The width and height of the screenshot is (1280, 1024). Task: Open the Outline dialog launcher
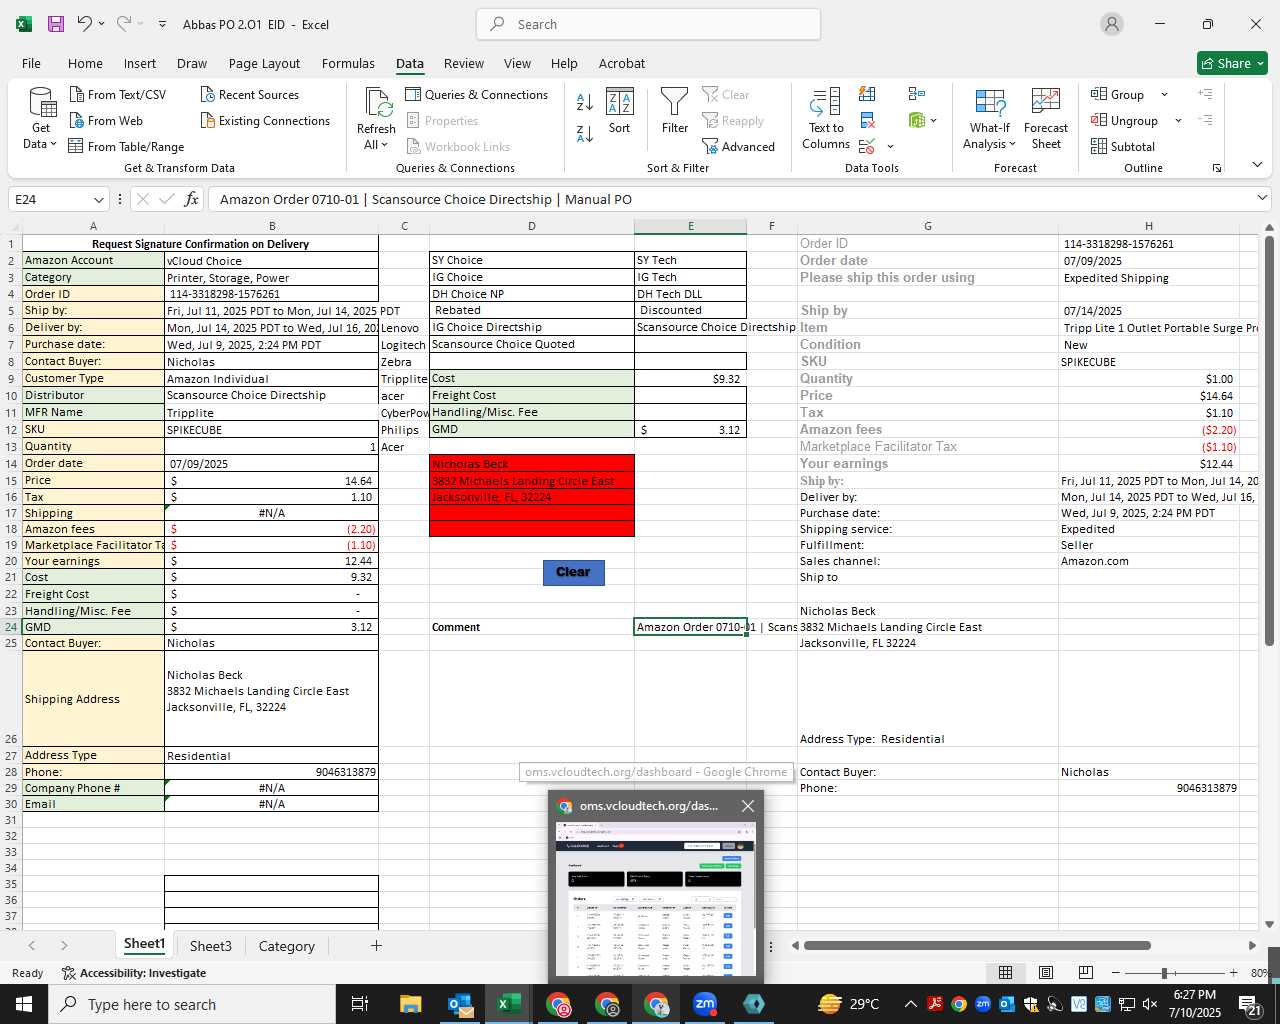[x=1217, y=168]
